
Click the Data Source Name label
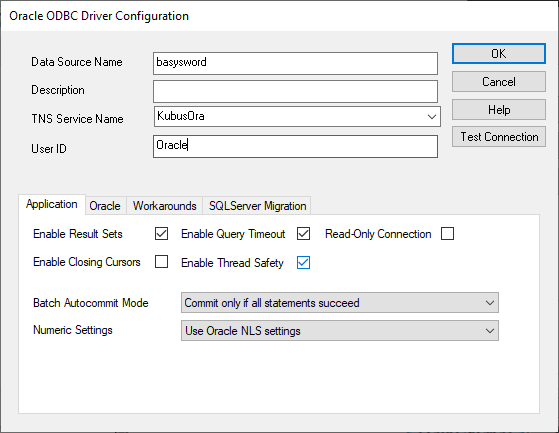(77, 62)
